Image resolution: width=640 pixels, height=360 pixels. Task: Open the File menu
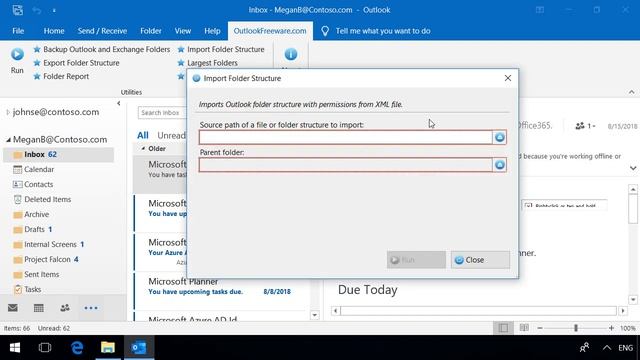(x=18, y=31)
